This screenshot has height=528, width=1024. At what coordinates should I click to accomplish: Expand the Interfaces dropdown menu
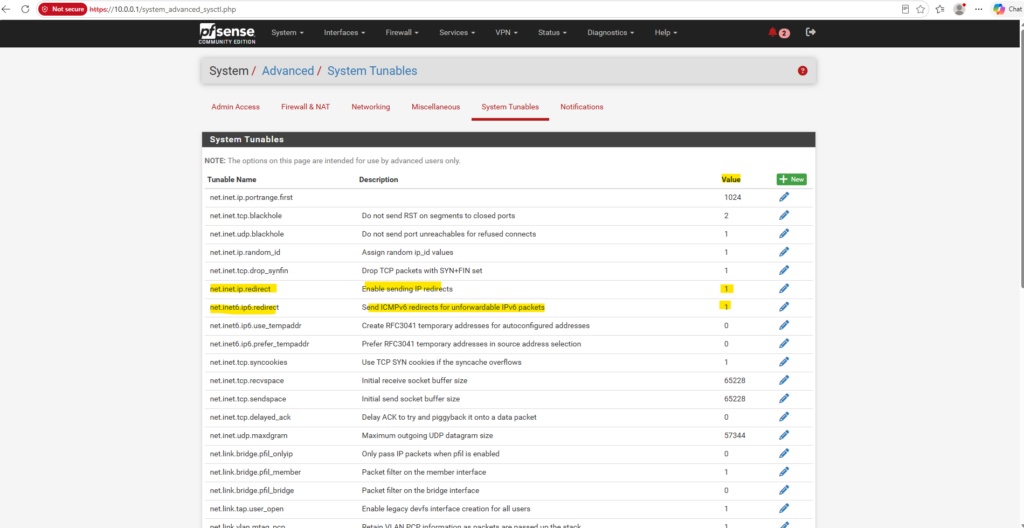tap(344, 33)
